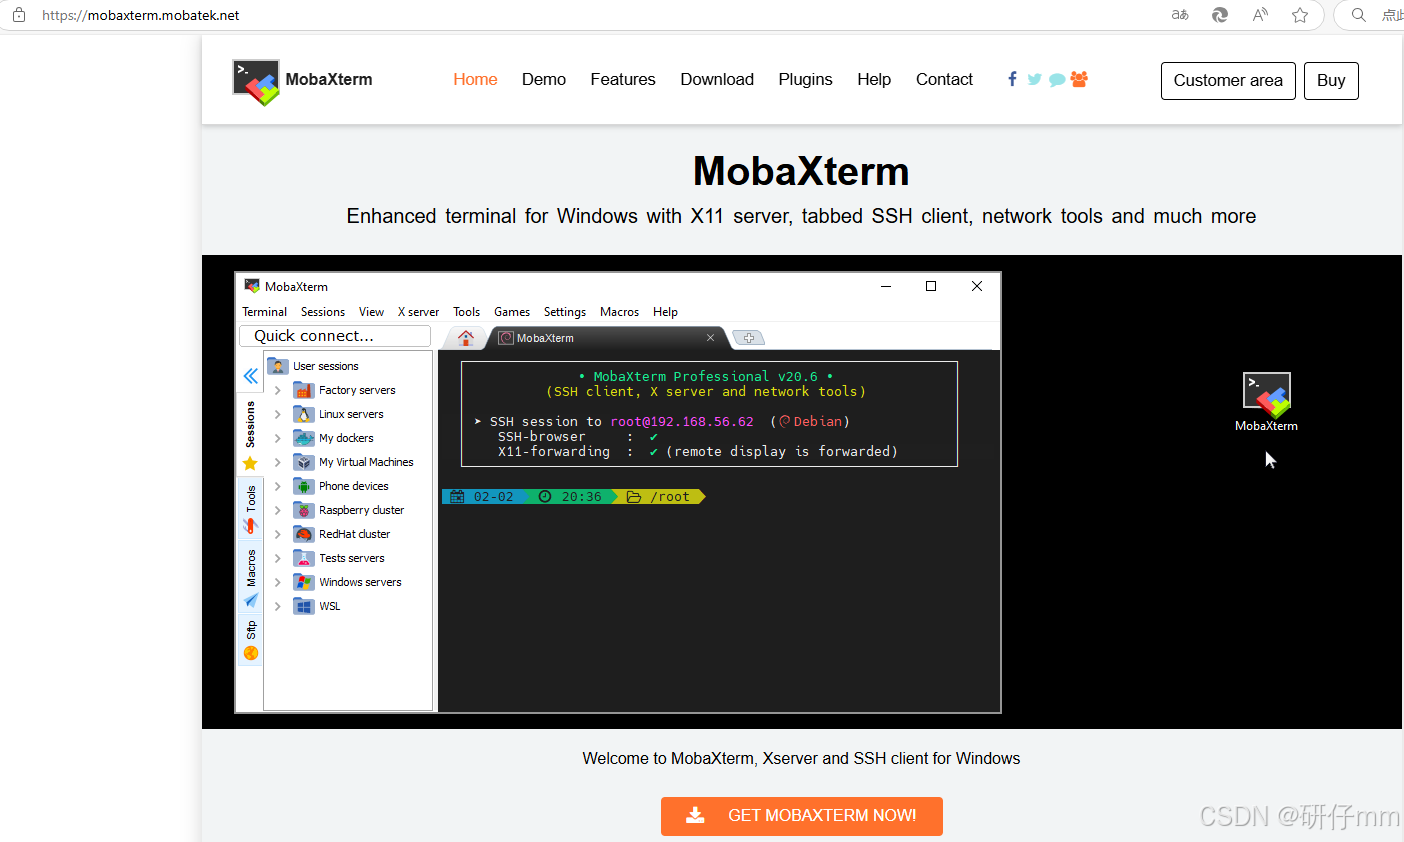The height and width of the screenshot is (842, 1404).
Task: Open the Settings menu in the MobaXterm window
Action: [564, 311]
